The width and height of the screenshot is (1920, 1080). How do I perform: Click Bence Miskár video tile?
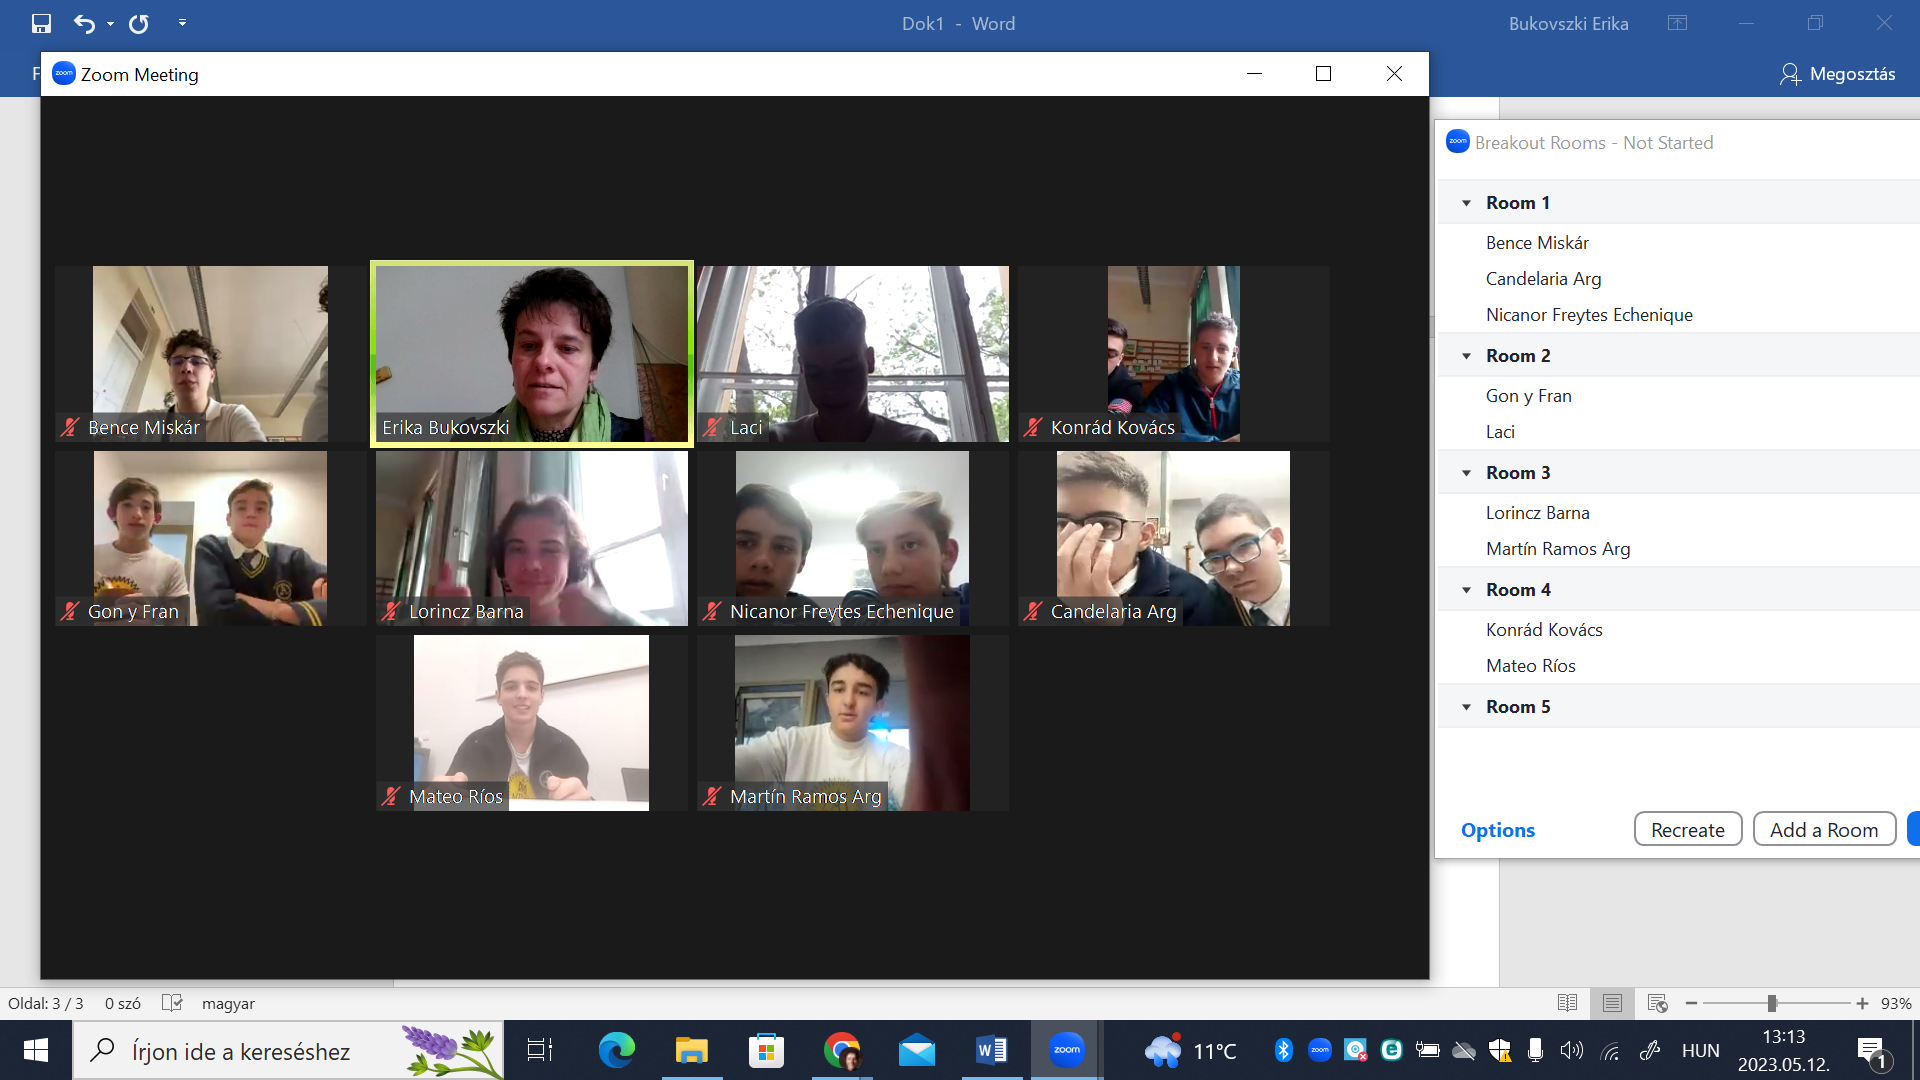pos(210,354)
